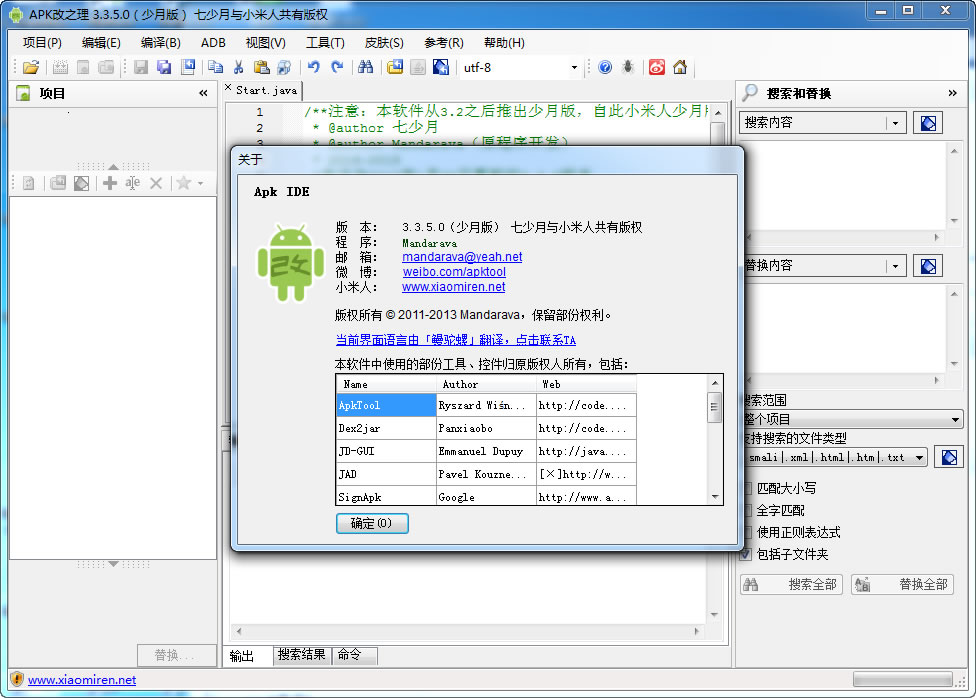The image size is (976, 698).
Task: Click the Redo arrow toolbar icon
Action: pos(337,67)
